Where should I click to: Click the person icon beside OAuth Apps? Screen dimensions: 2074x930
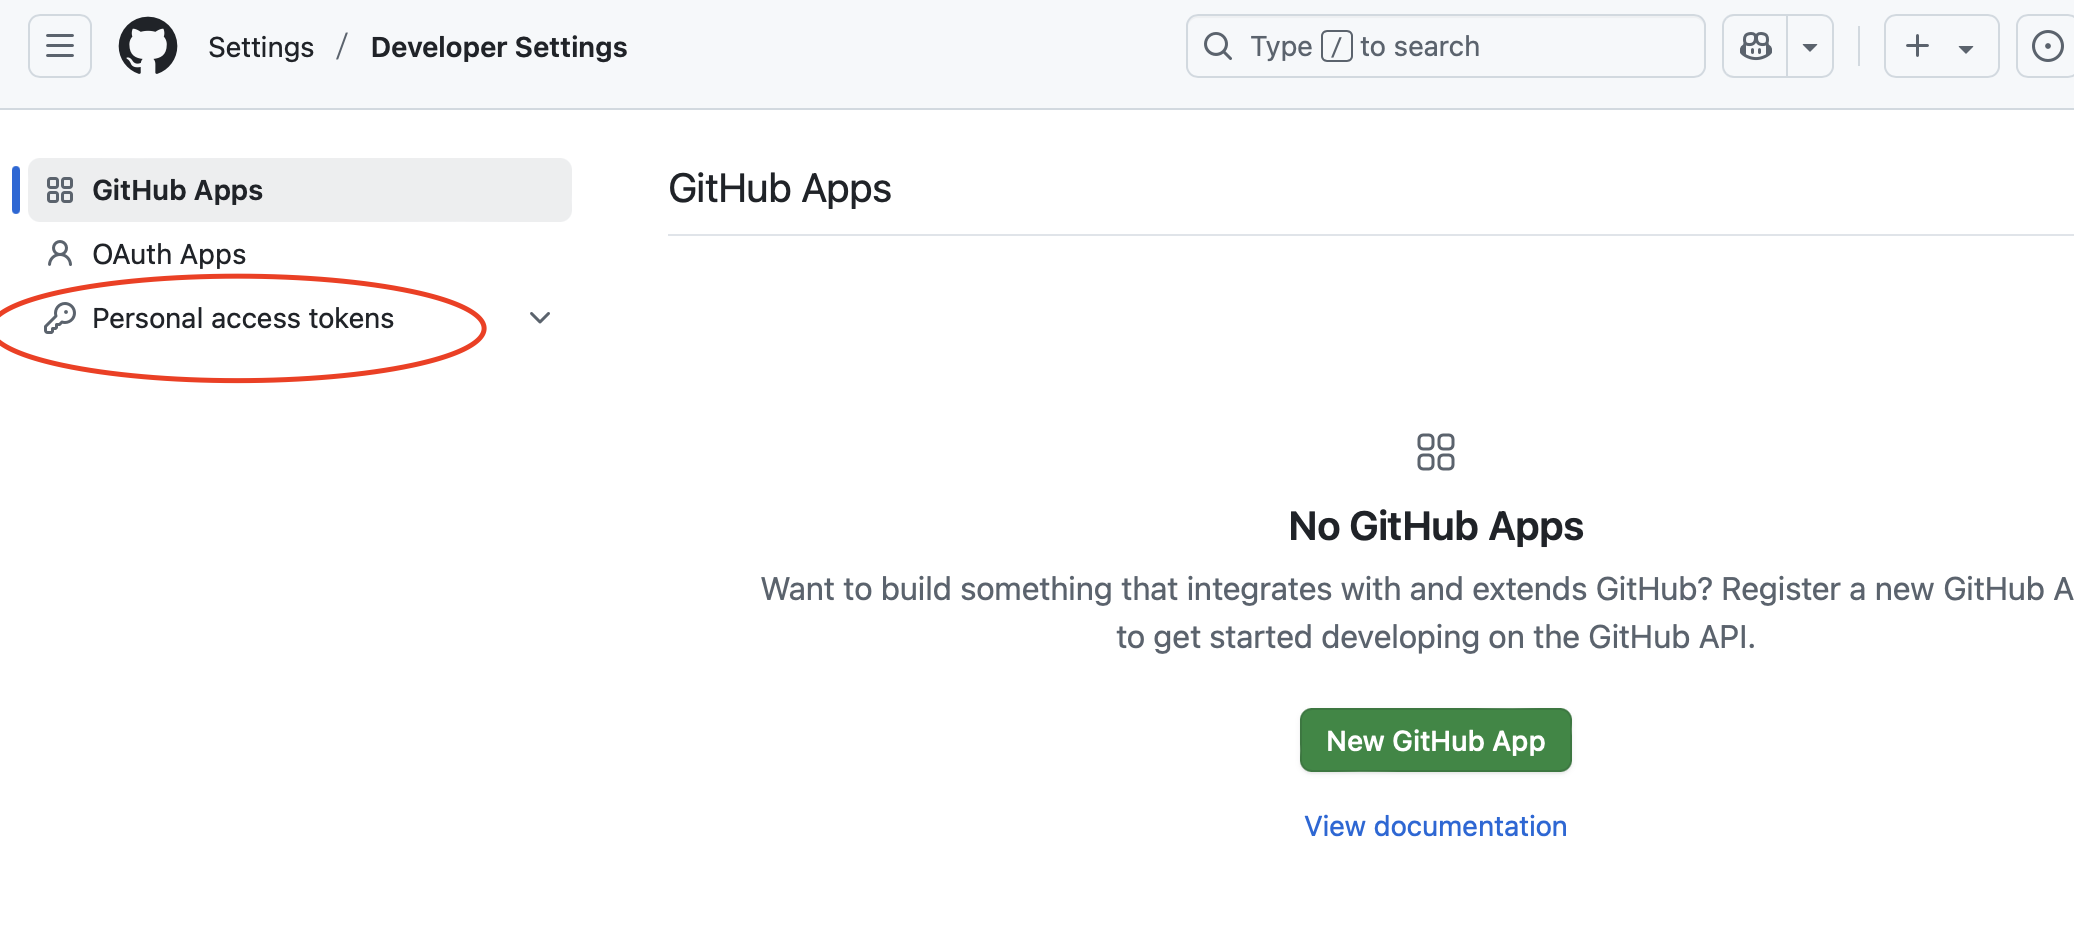(x=60, y=254)
